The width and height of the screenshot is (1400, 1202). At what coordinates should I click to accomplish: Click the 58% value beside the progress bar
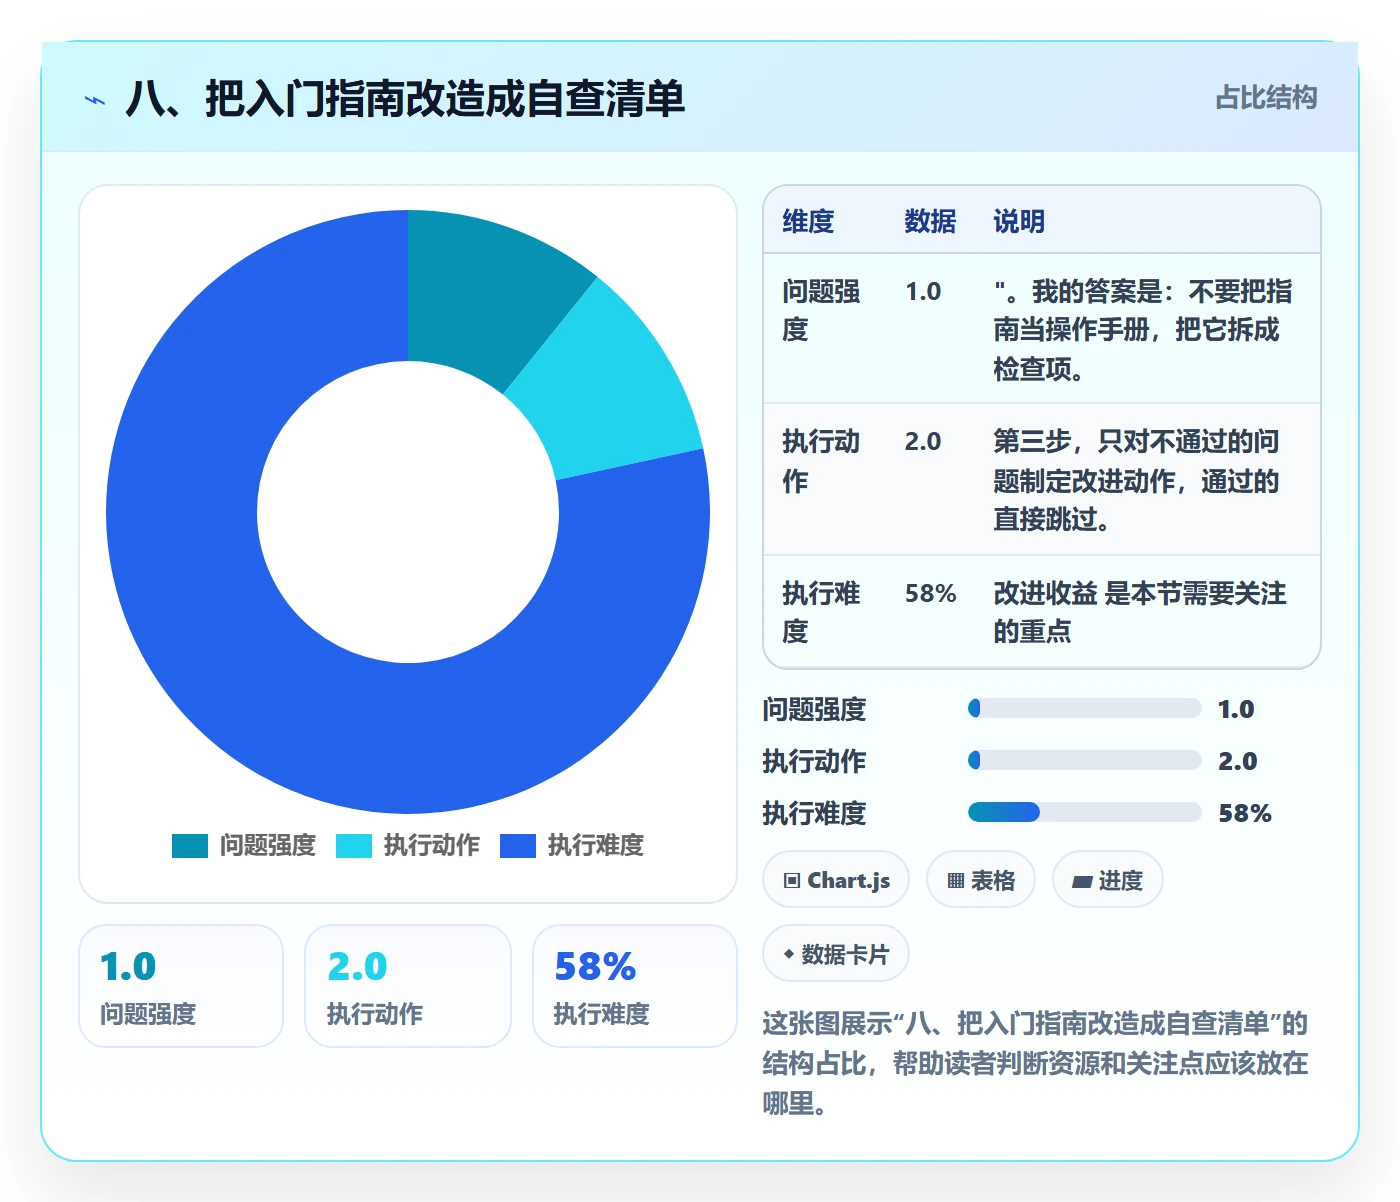1245,813
